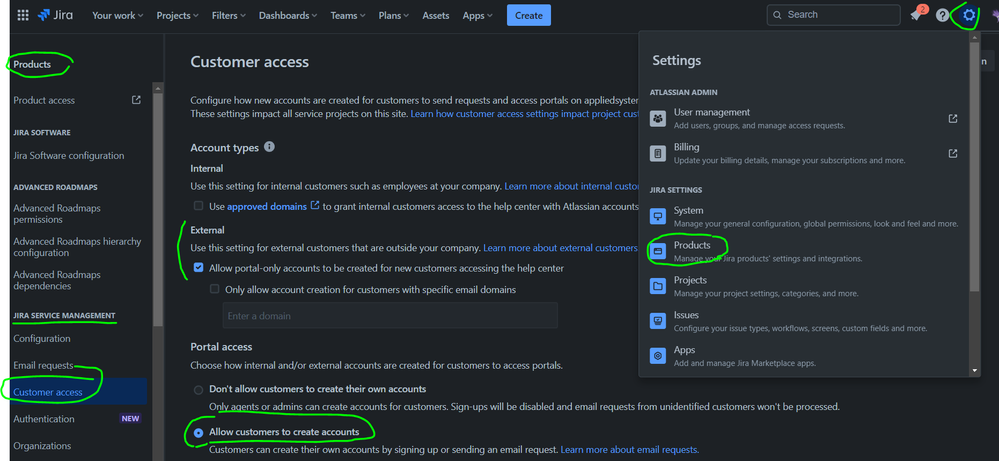Click the search magnifier icon
Image resolution: width=999 pixels, height=461 pixels.
coord(777,15)
